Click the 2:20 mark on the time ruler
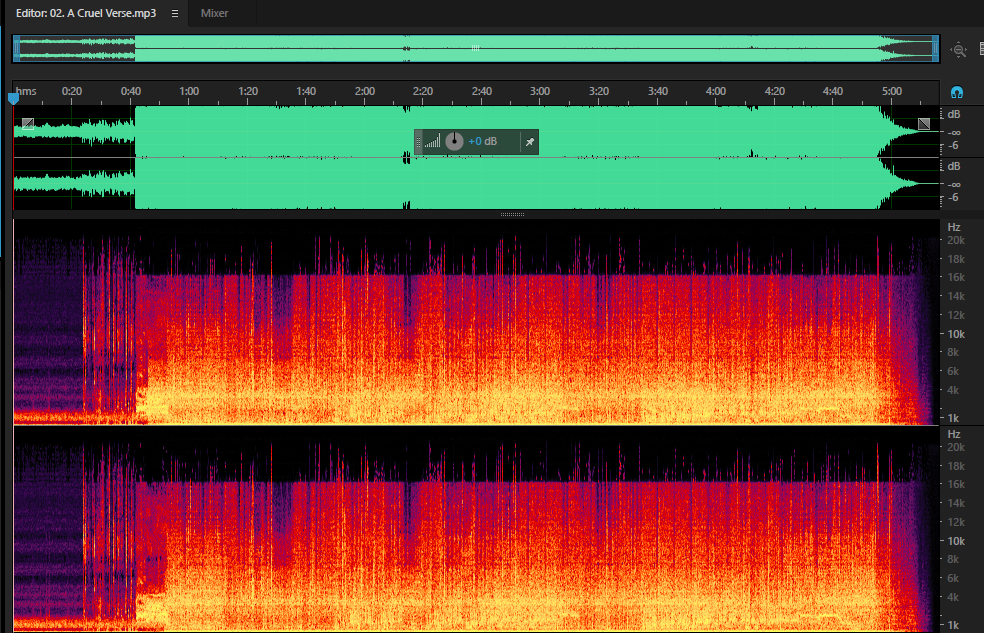The width and height of the screenshot is (984, 633). coord(423,92)
